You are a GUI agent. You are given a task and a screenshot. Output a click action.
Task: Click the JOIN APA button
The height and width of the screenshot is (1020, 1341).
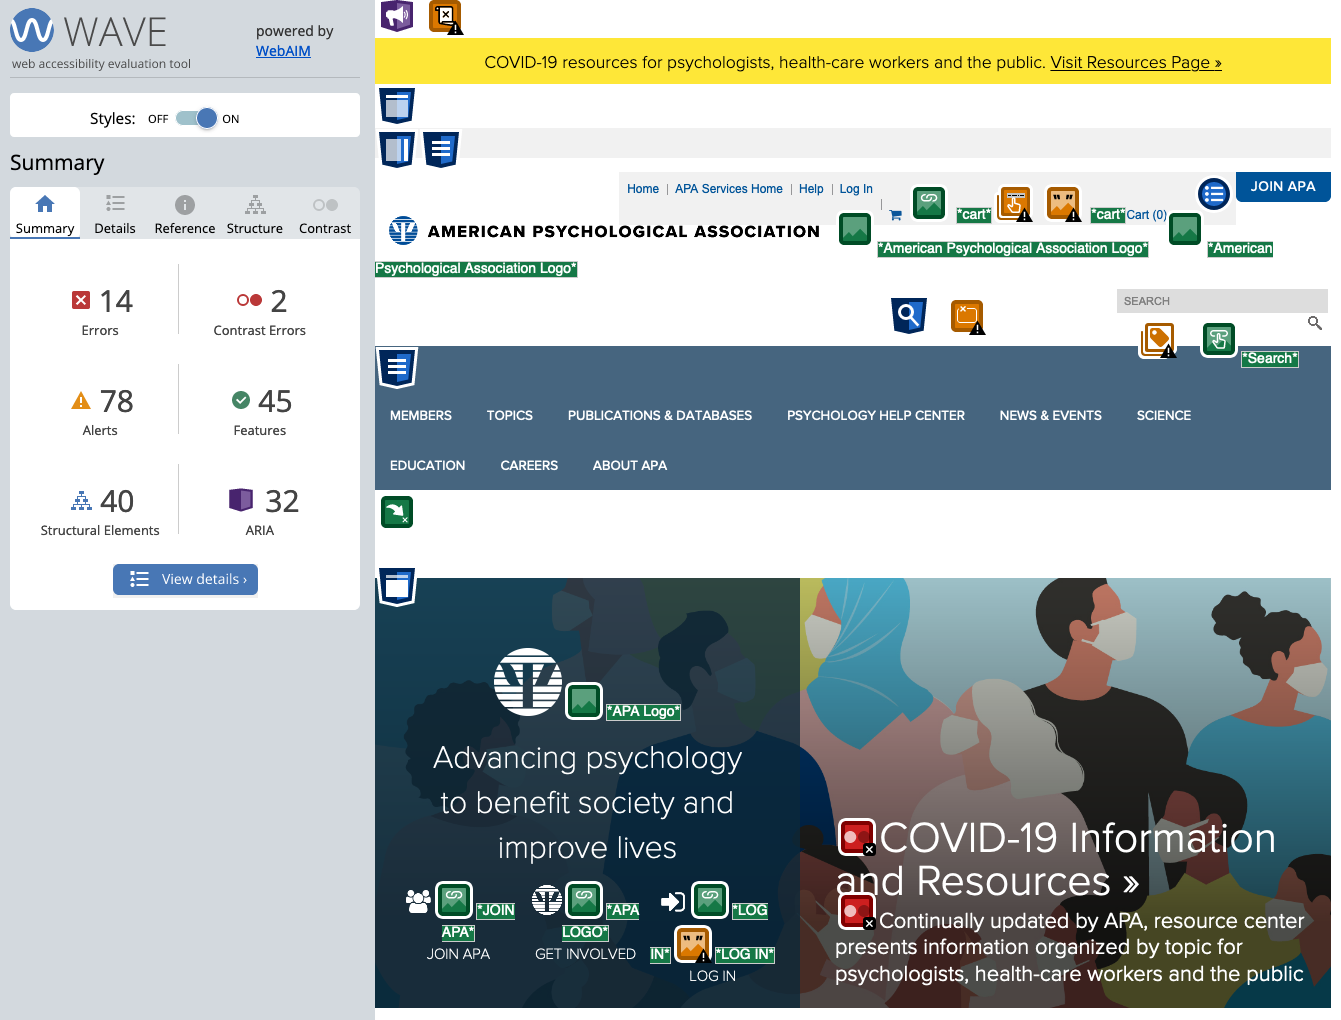(1282, 187)
